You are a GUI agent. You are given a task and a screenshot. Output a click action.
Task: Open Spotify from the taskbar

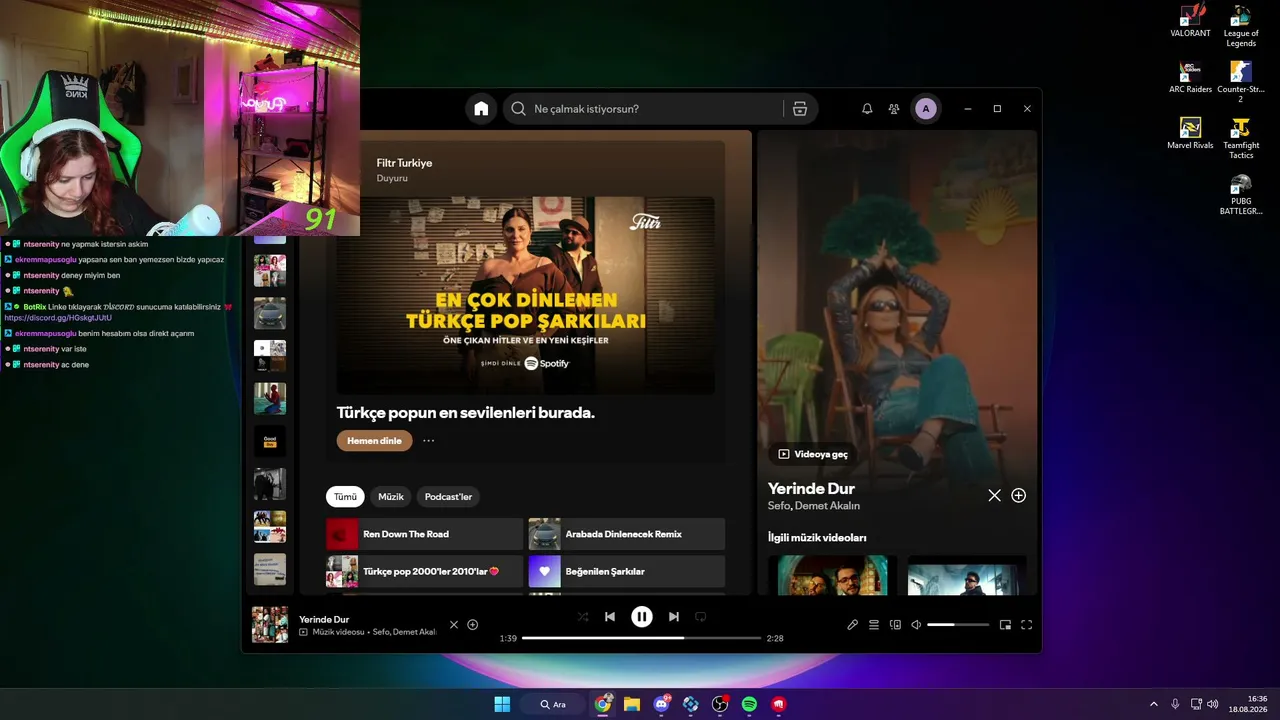[749, 704]
